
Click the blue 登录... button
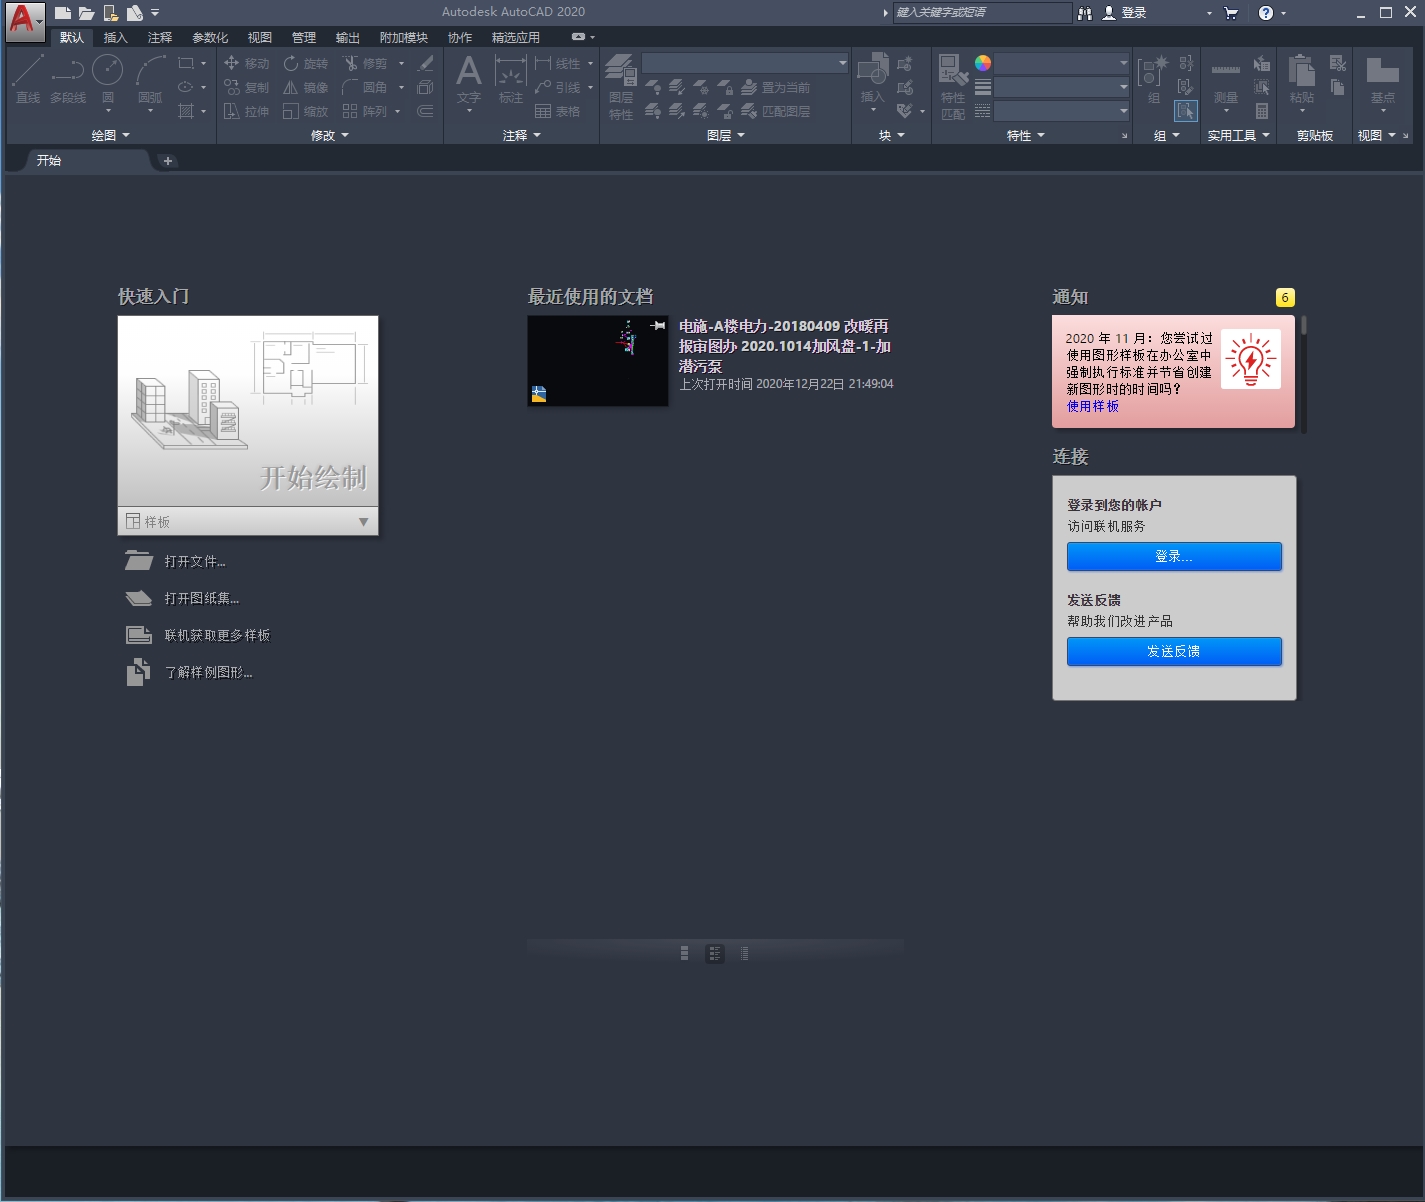point(1174,556)
